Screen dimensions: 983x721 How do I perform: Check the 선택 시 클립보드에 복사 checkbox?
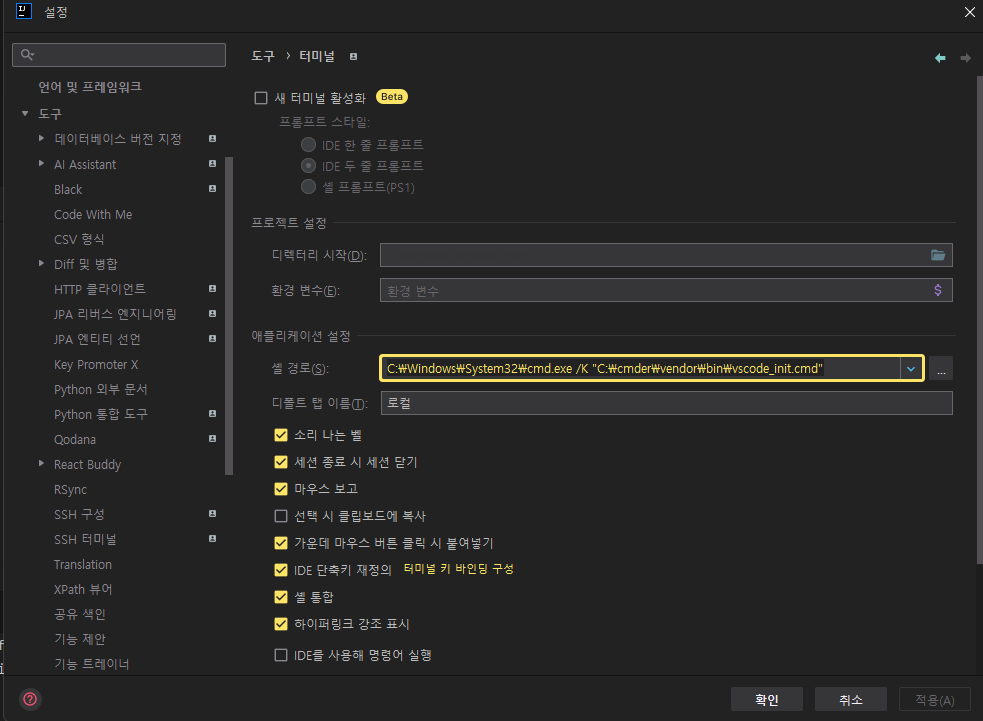click(281, 516)
